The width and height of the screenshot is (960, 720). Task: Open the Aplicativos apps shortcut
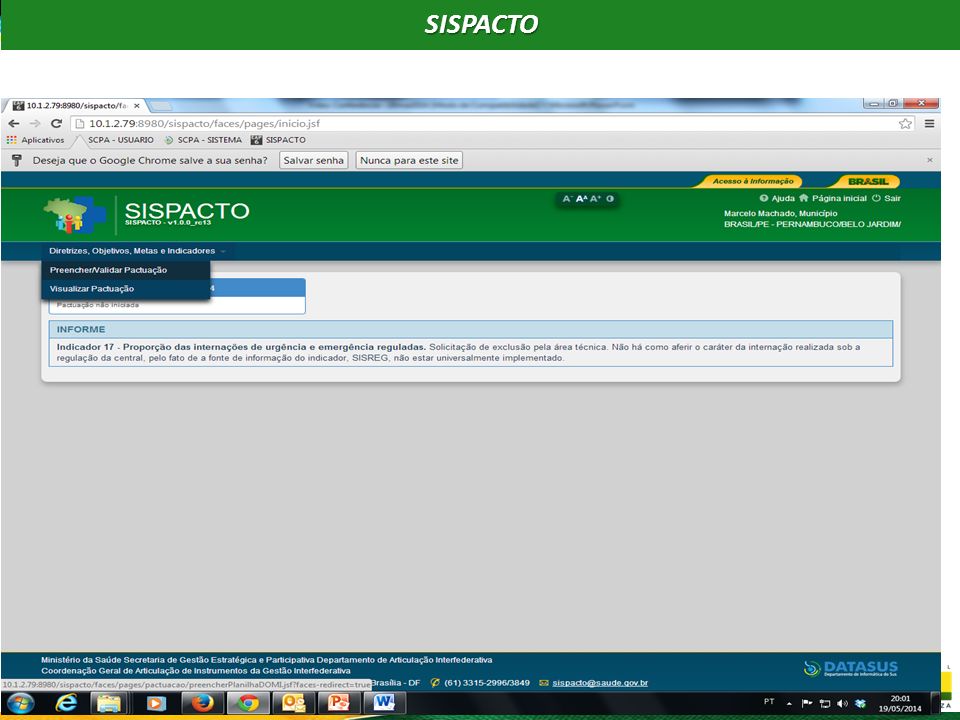coord(36,140)
